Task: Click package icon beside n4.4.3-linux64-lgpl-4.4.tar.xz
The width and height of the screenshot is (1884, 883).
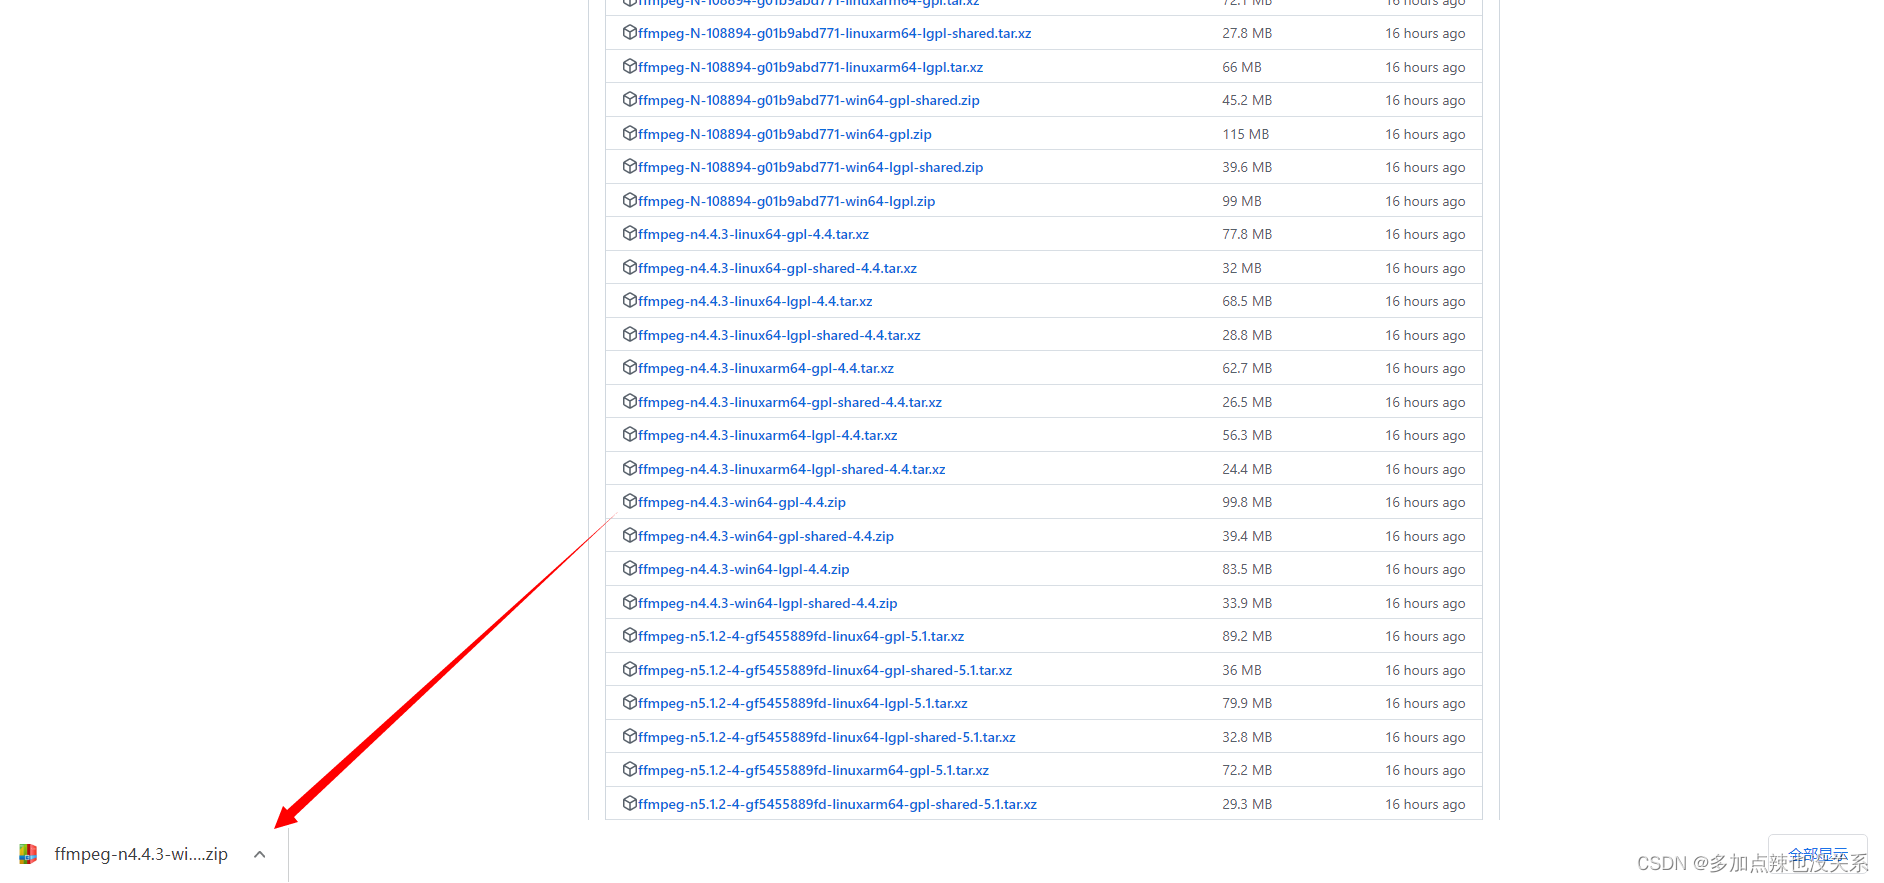Action: (x=630, y=300)
